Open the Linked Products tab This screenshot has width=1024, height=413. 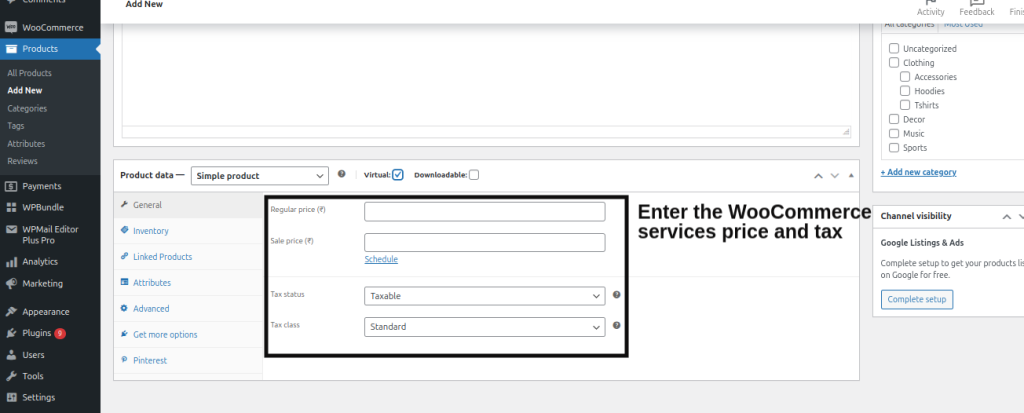coord(162,257)
